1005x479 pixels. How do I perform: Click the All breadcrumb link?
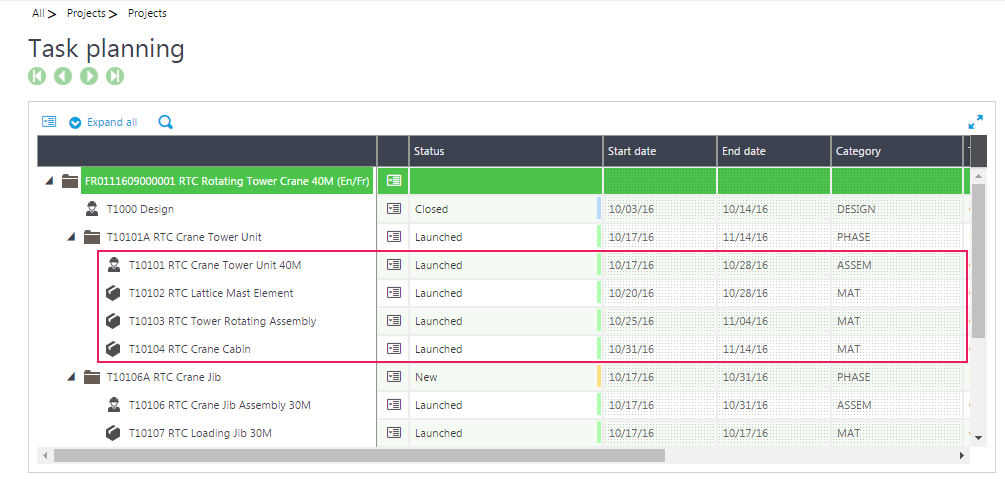[38, 13]
